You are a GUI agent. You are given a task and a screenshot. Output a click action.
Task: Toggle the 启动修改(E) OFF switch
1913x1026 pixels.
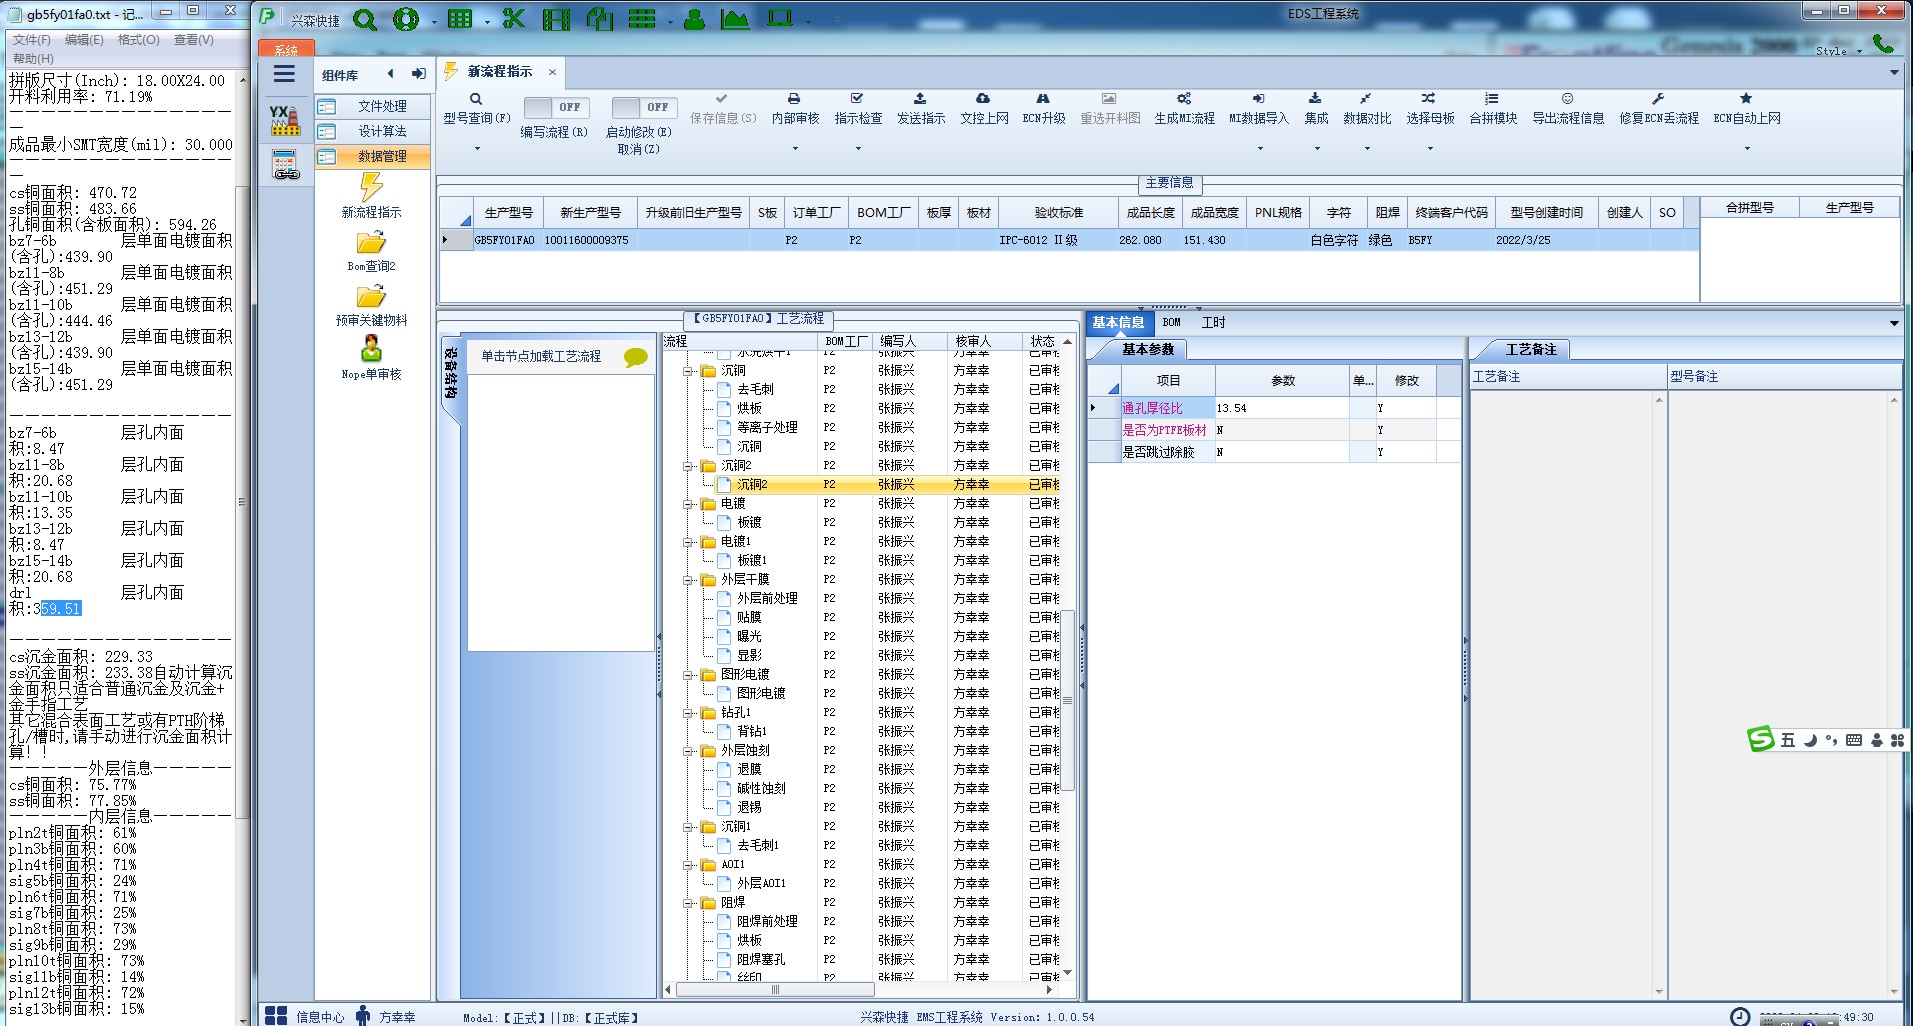(x=643, y=107)
